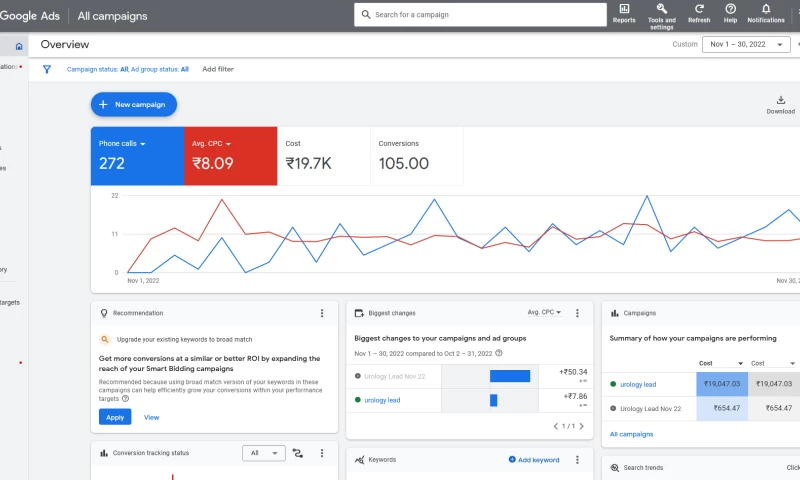The image size is (800, 480).
Task: Click help icon after performance targets text
Action: click(x=126, y=399)
